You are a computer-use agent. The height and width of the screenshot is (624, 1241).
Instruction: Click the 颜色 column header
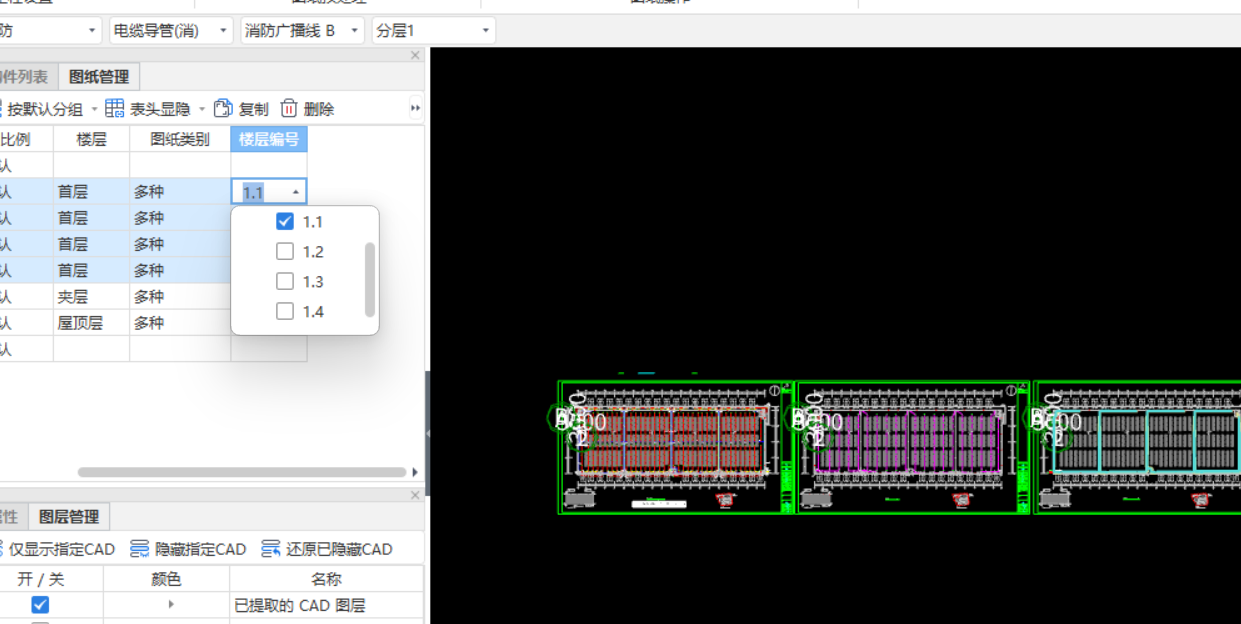click(x=166, y=578)
